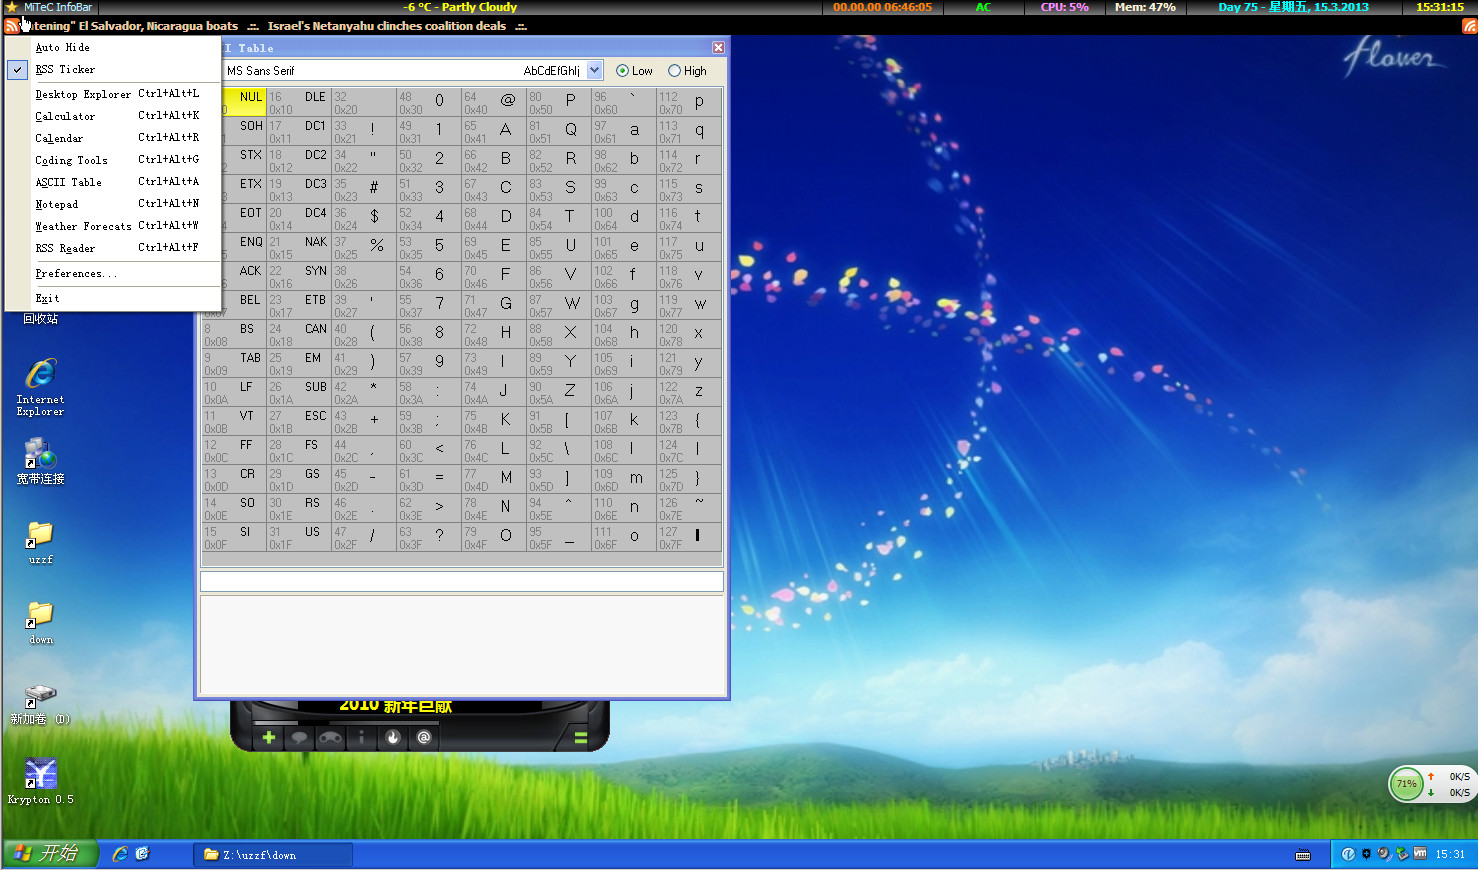Open Preferences... from the InfoBar menu
This screenshot has height=870, width=1478.
(113, 274)
